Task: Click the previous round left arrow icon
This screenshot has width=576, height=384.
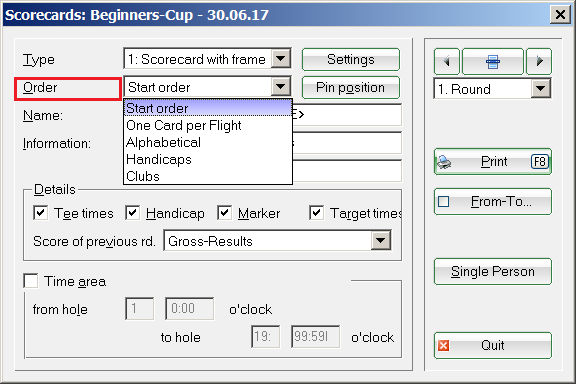Action: pos(447,61)
